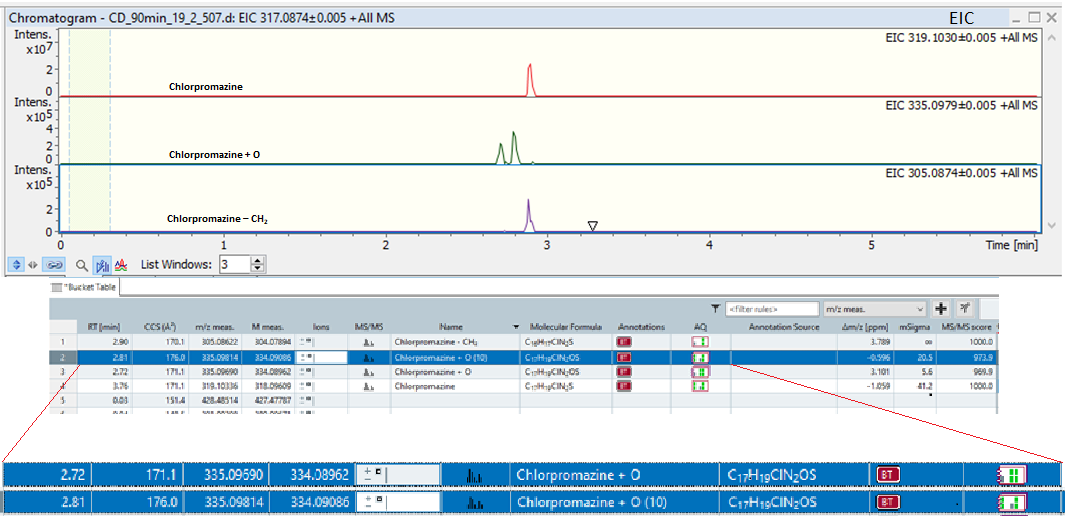Click the overlaid colored traces icon
The height and width of the screenshot is (517, 1065).
pyautogui.click(x=122, y=266)
